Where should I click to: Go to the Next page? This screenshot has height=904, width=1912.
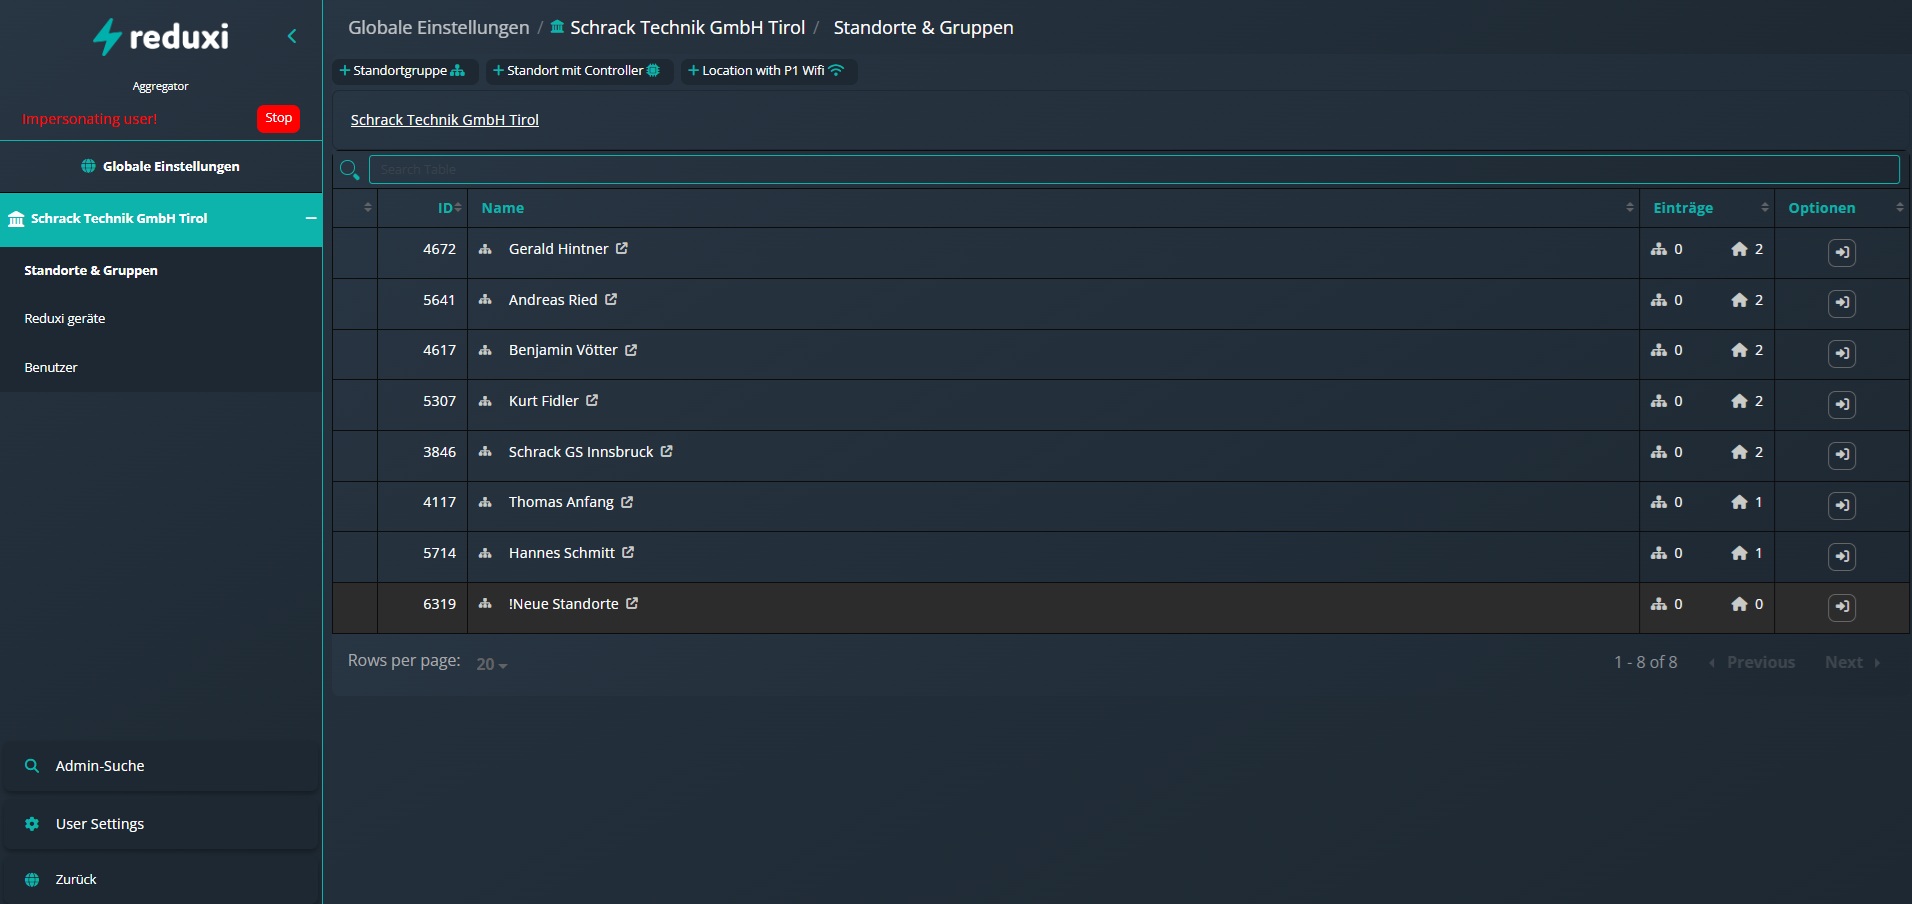tap(1852, 662)
